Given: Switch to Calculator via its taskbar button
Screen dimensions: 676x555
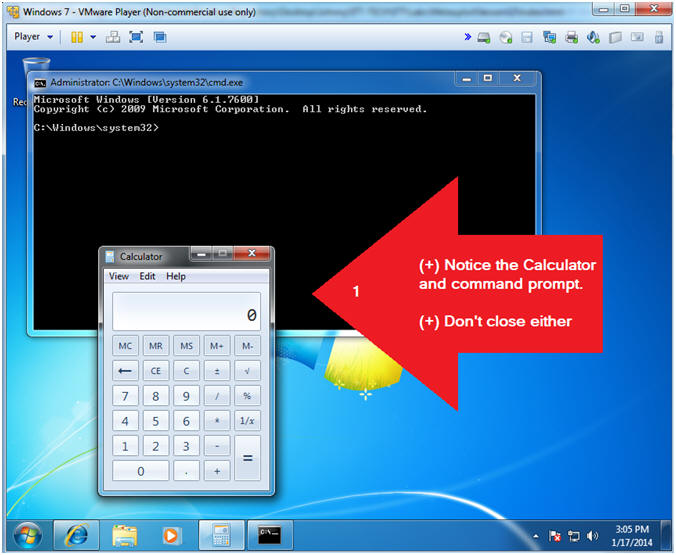Looking at the screenshot, I should click(x=222, y=535).
